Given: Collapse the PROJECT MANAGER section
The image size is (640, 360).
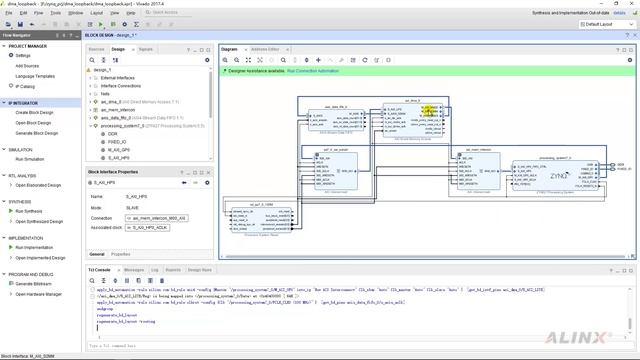Looking at the screenshot, I should 4,46.
